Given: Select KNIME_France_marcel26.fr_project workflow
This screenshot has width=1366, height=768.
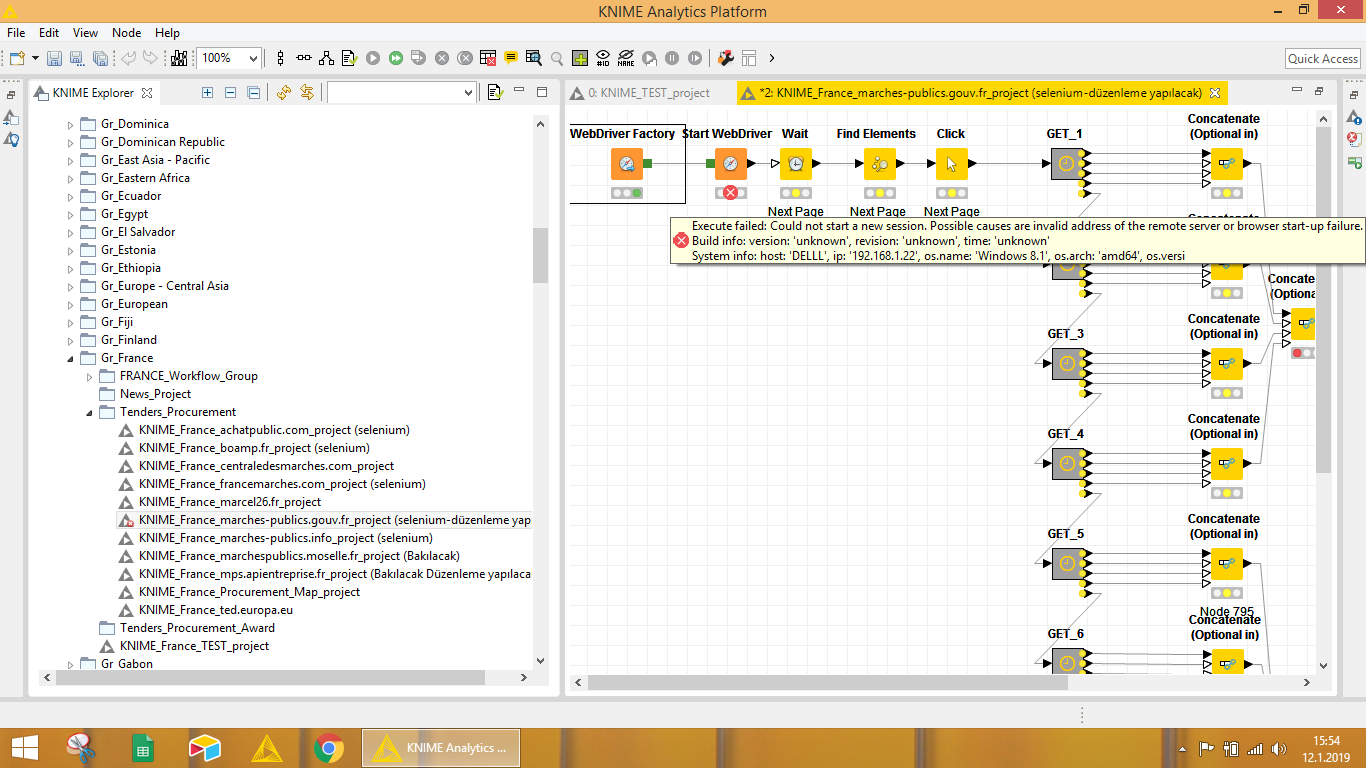Looking at the screenshot, I should 230,502.
